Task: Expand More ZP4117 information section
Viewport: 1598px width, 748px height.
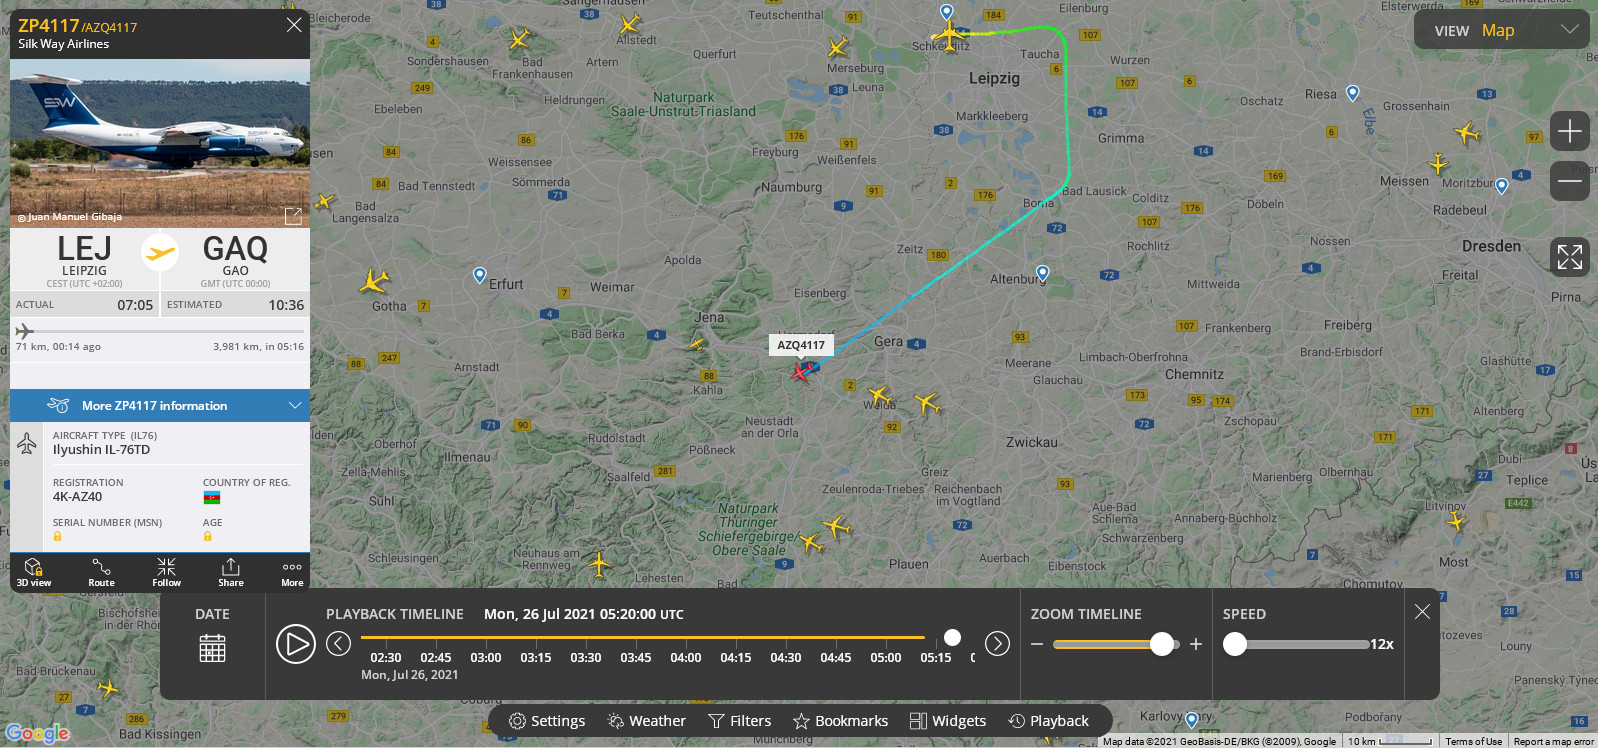Action: [160, 405]
